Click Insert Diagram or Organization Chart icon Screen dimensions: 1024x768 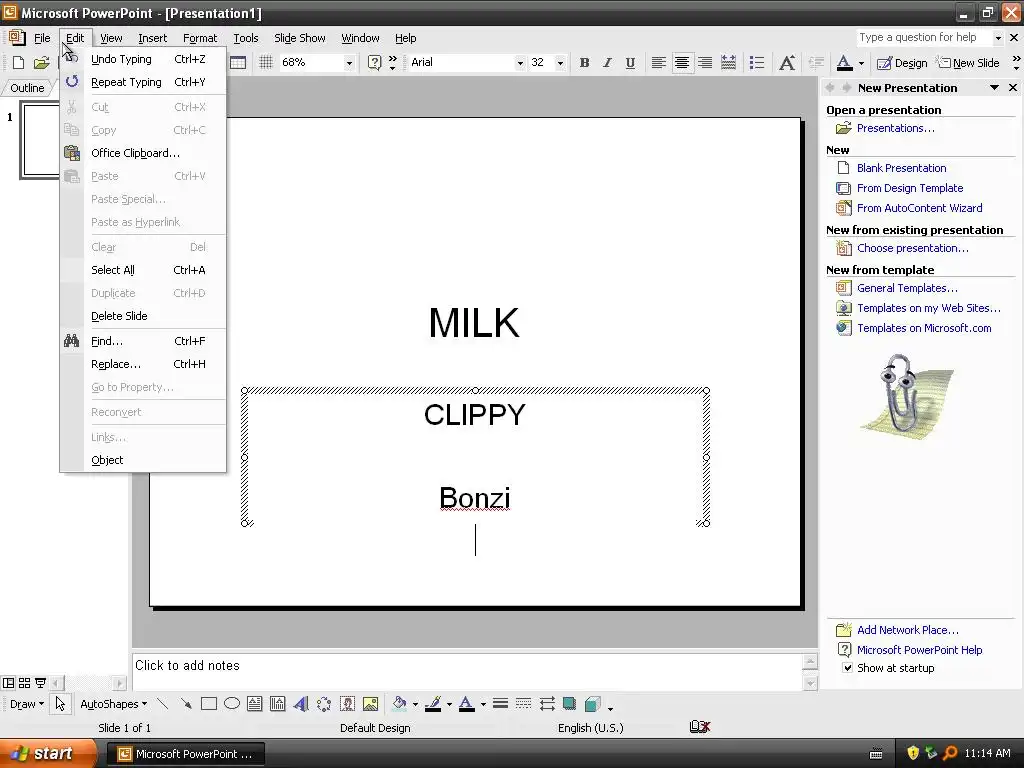click(324, 703)
